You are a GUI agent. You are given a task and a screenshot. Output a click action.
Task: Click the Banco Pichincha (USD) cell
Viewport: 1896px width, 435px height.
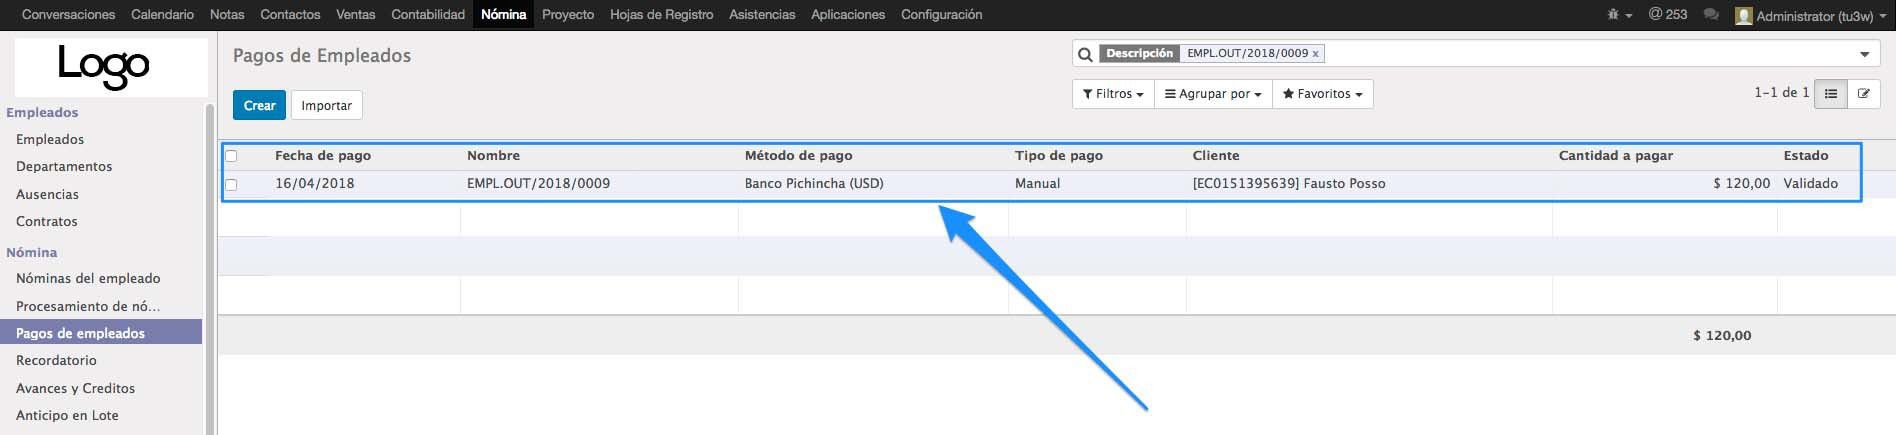click(814, 184)
